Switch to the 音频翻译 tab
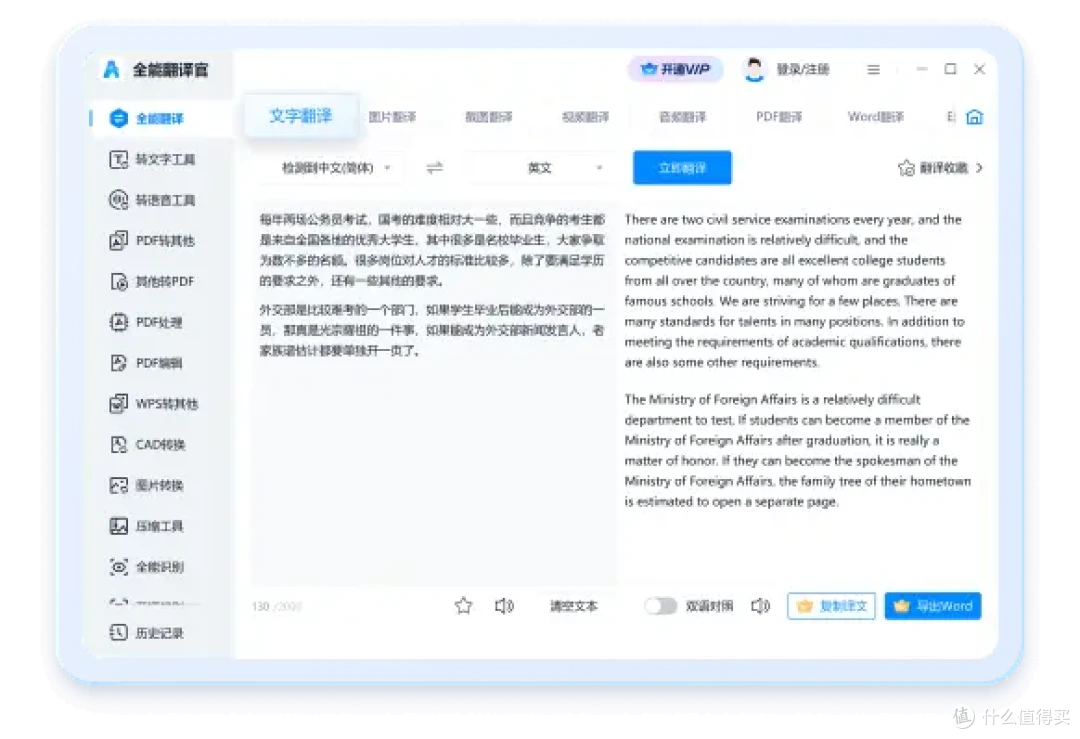The height and width of the screenshot is (739, 1080). 683,117
